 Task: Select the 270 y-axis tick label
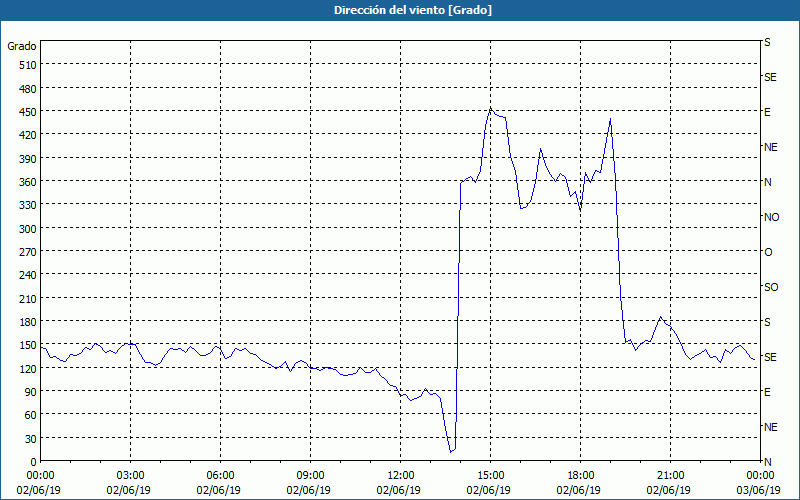click(28, 252)
